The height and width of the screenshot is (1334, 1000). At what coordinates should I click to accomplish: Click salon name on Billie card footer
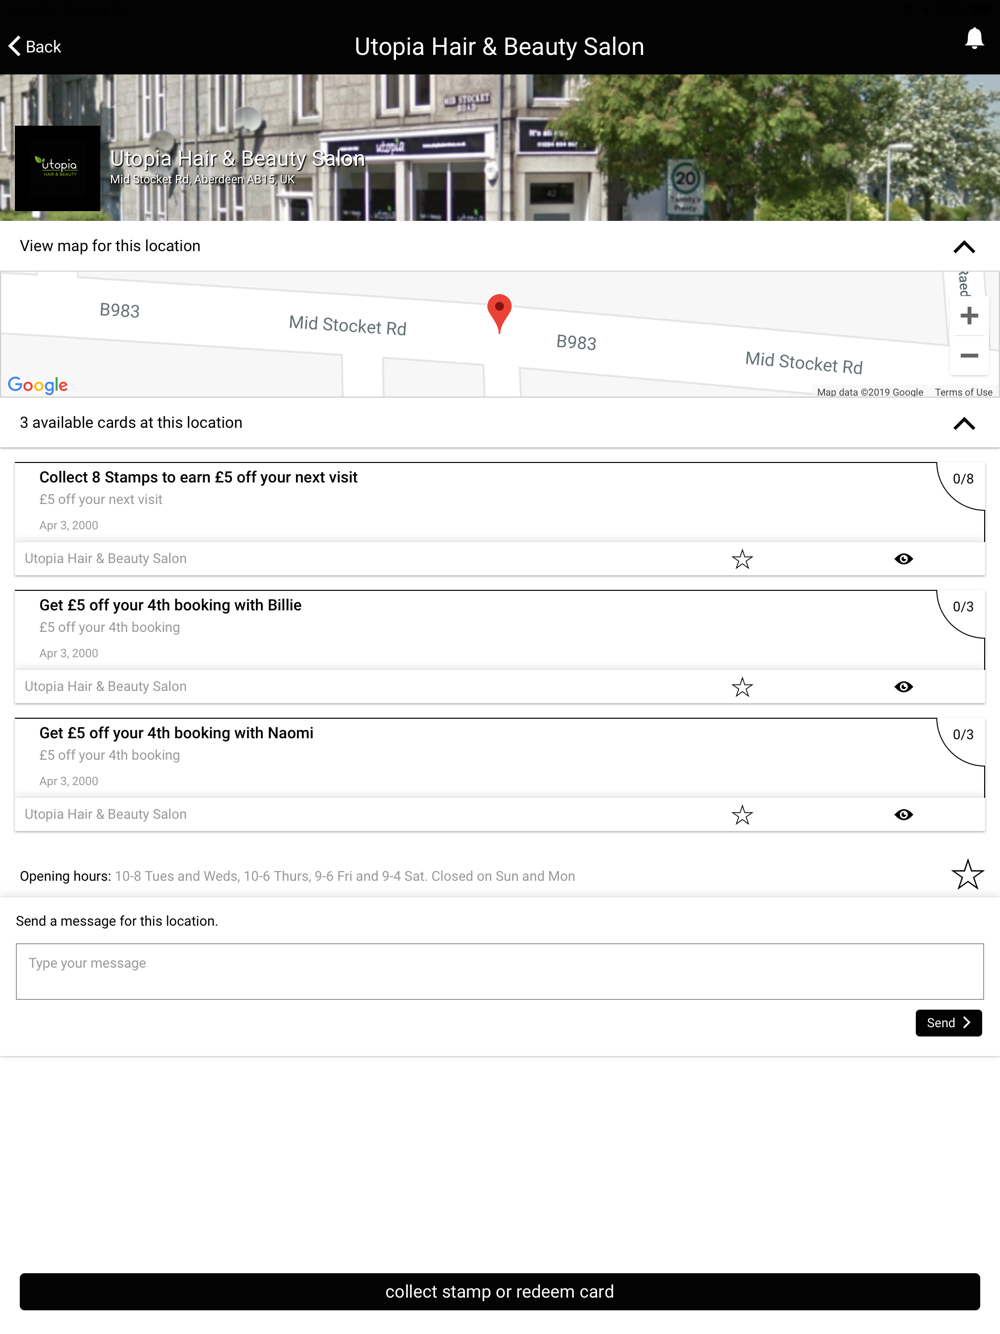click(106, 687)
